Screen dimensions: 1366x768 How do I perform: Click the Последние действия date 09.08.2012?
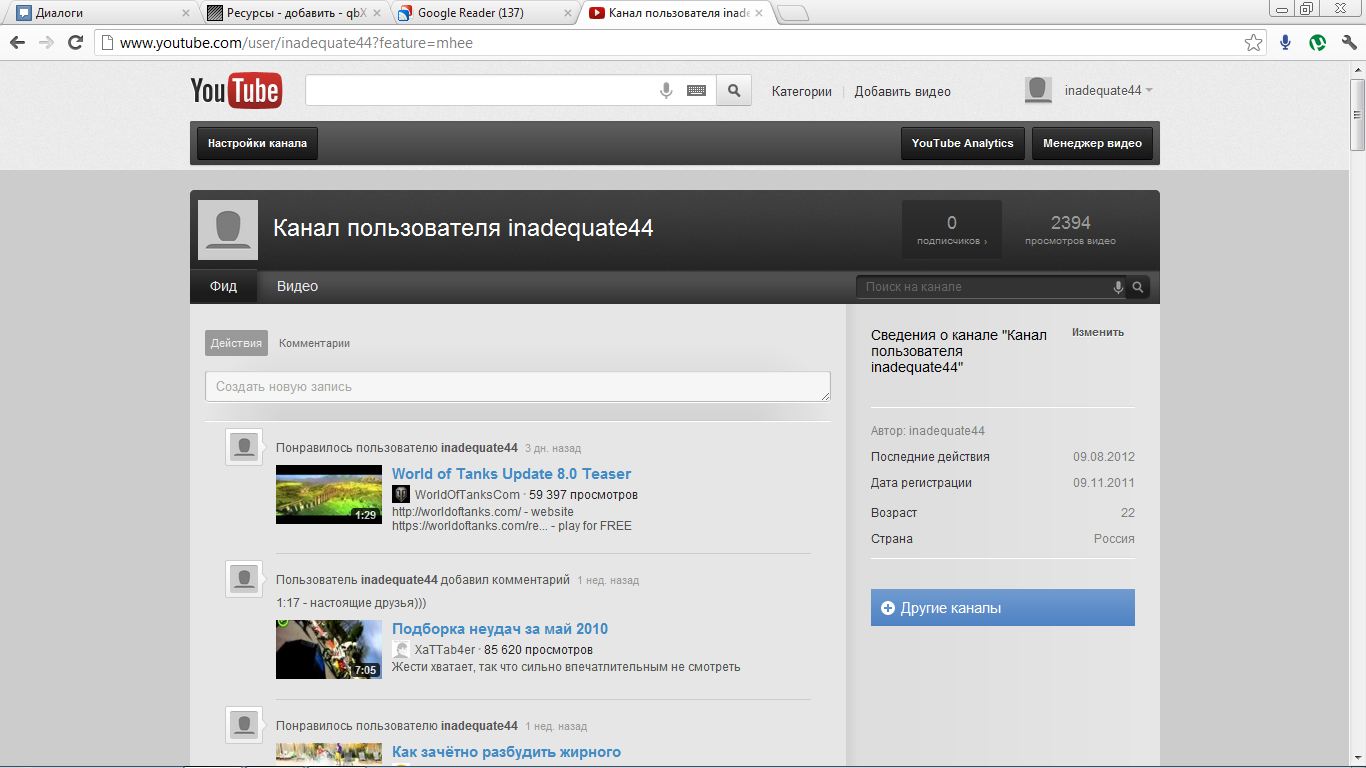coord(1104,457)
